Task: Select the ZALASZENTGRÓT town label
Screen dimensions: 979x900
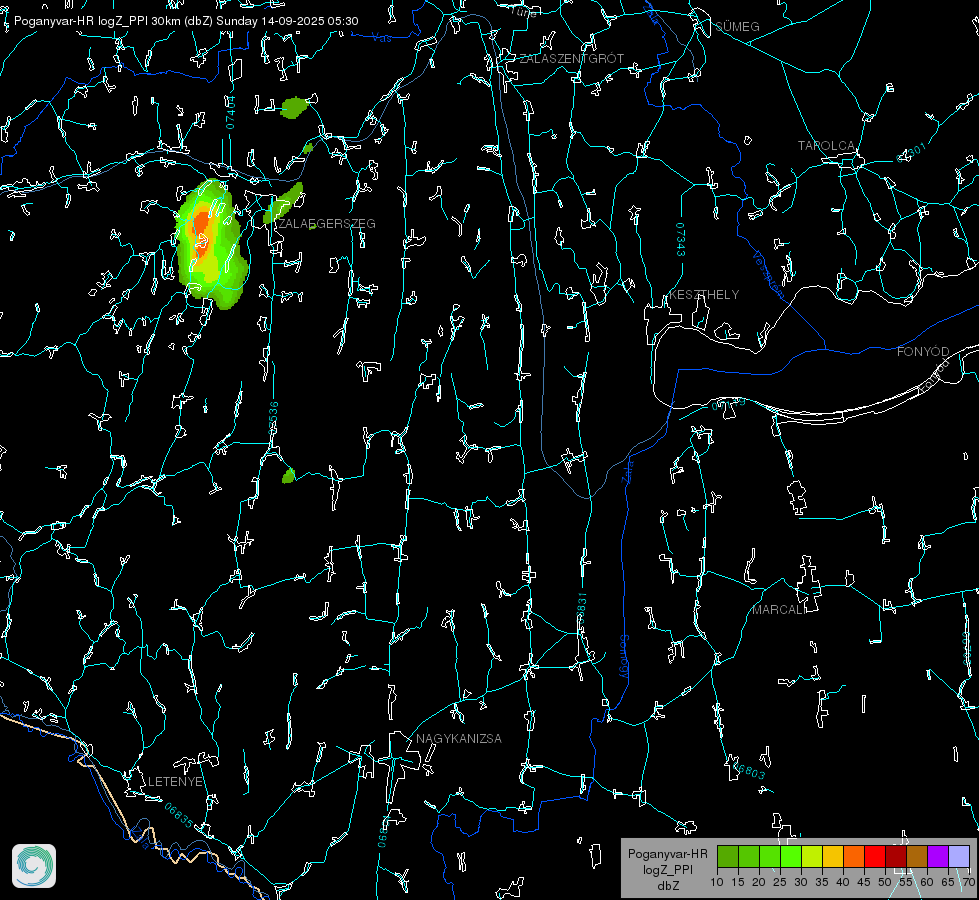Action: [571, 59]
